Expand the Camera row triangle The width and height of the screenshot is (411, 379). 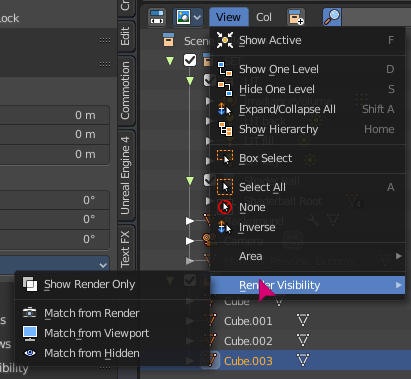click(190, 241)
